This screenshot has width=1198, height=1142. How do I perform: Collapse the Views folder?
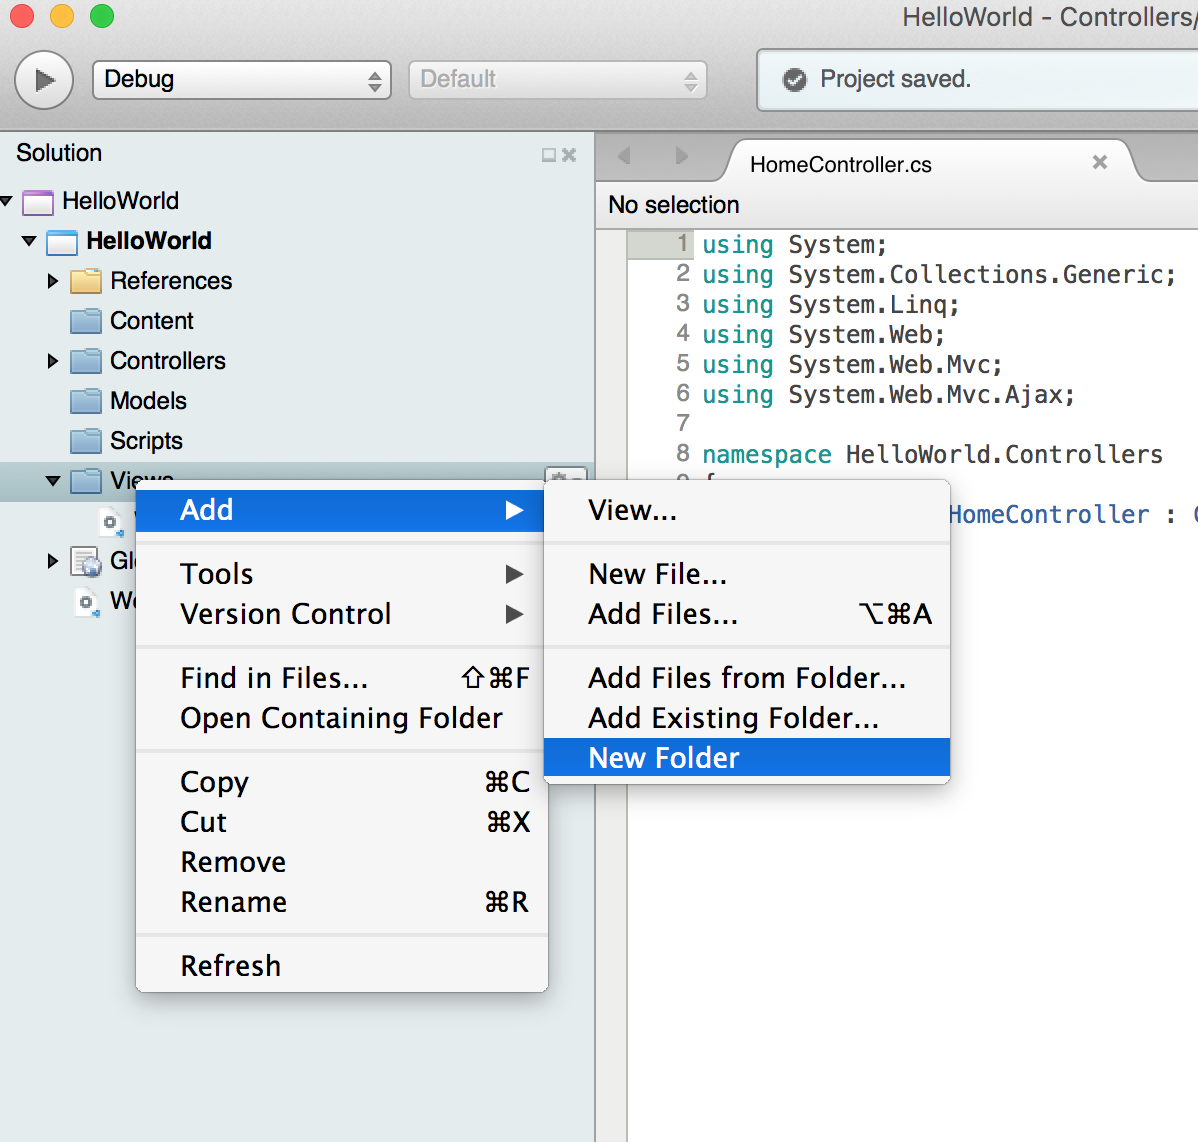[x=53, y=480]
